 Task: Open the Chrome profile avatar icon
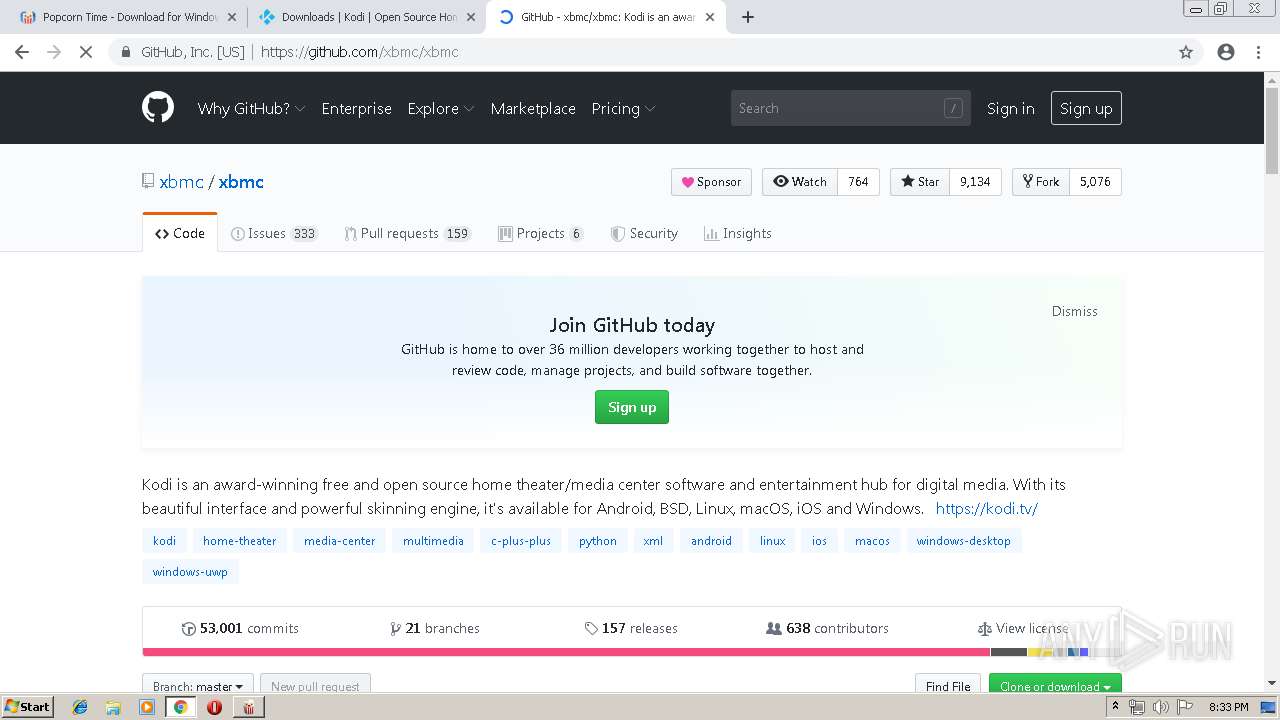(1226, 52)
